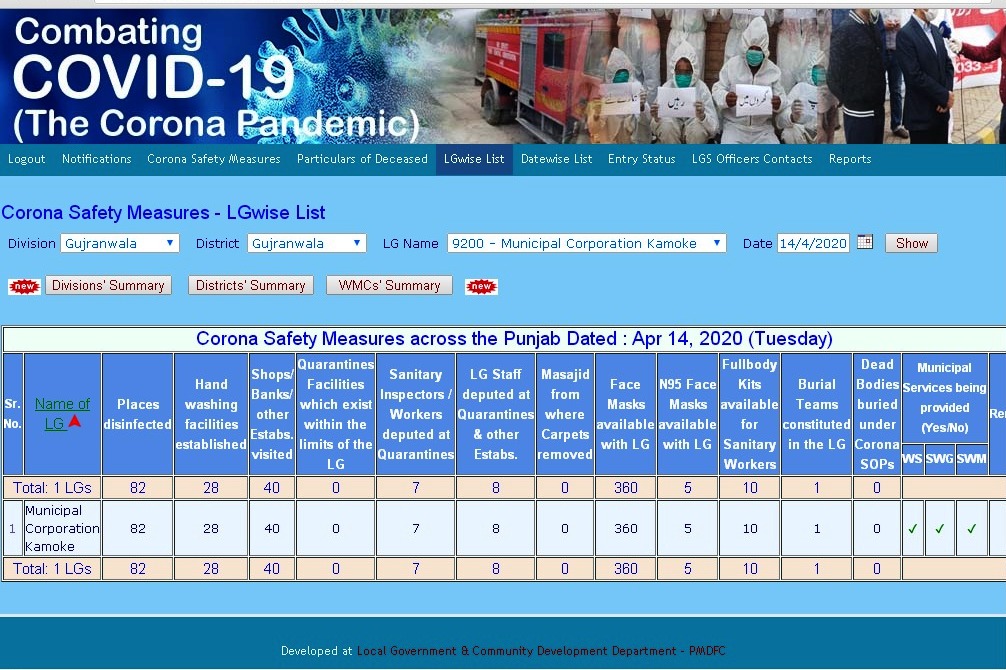Click the table title dated Apr 14, 2020
This screenshot has height=670, width=1006.
tap(514, 338)
